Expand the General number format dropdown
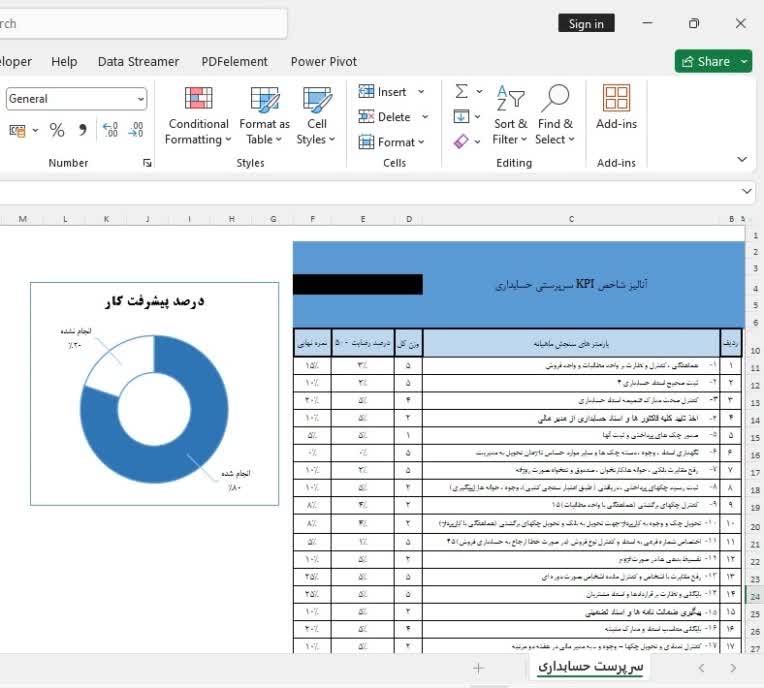The width and height of the screenshot is (764, 688). (x=140, y=99)
